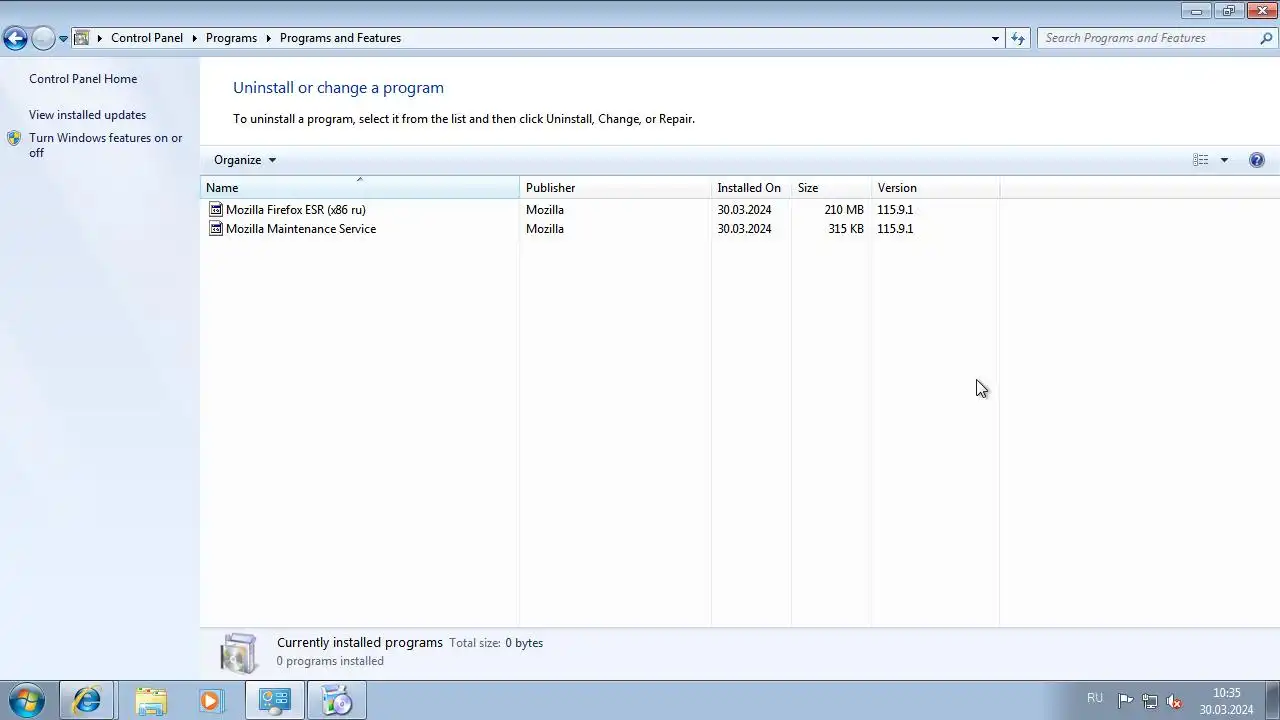Click the RU language indicator
The image size is (1280, 720).
point(1095,698)
